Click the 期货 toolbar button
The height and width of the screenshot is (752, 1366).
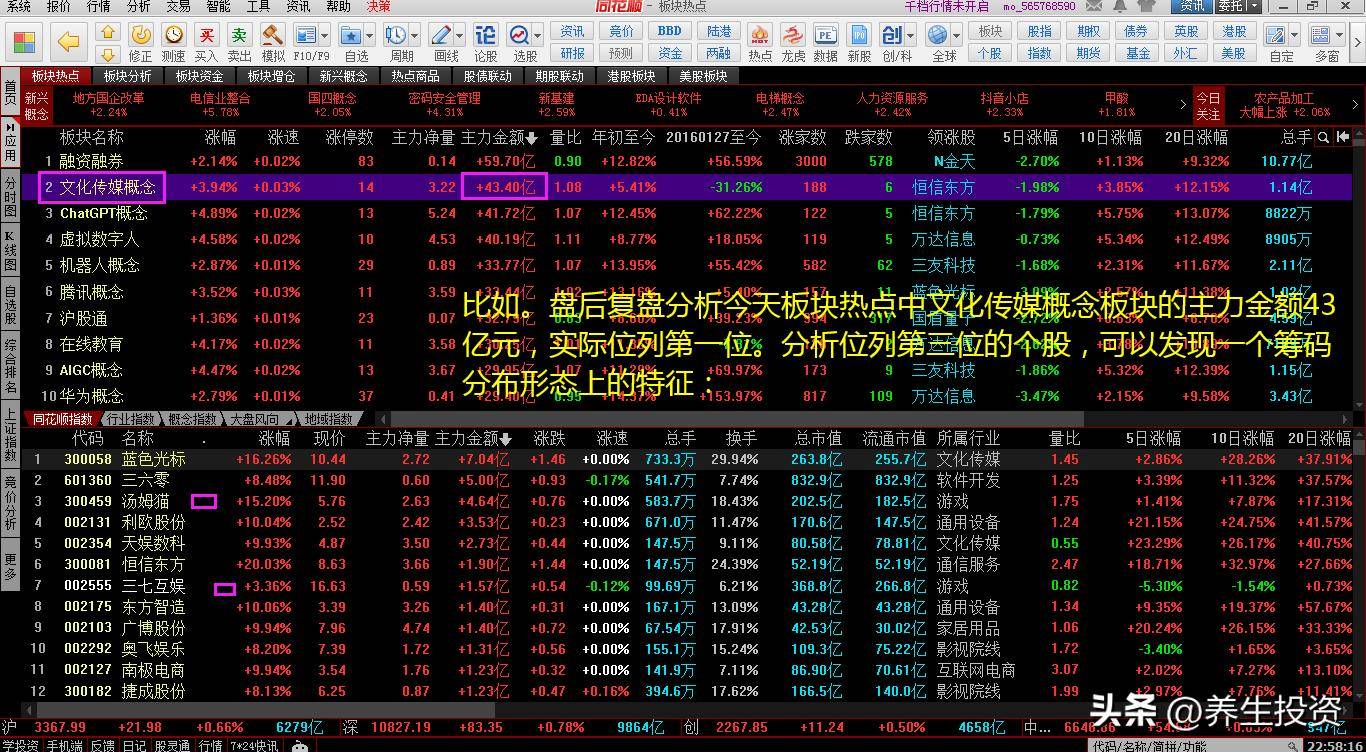point(1089,53)
